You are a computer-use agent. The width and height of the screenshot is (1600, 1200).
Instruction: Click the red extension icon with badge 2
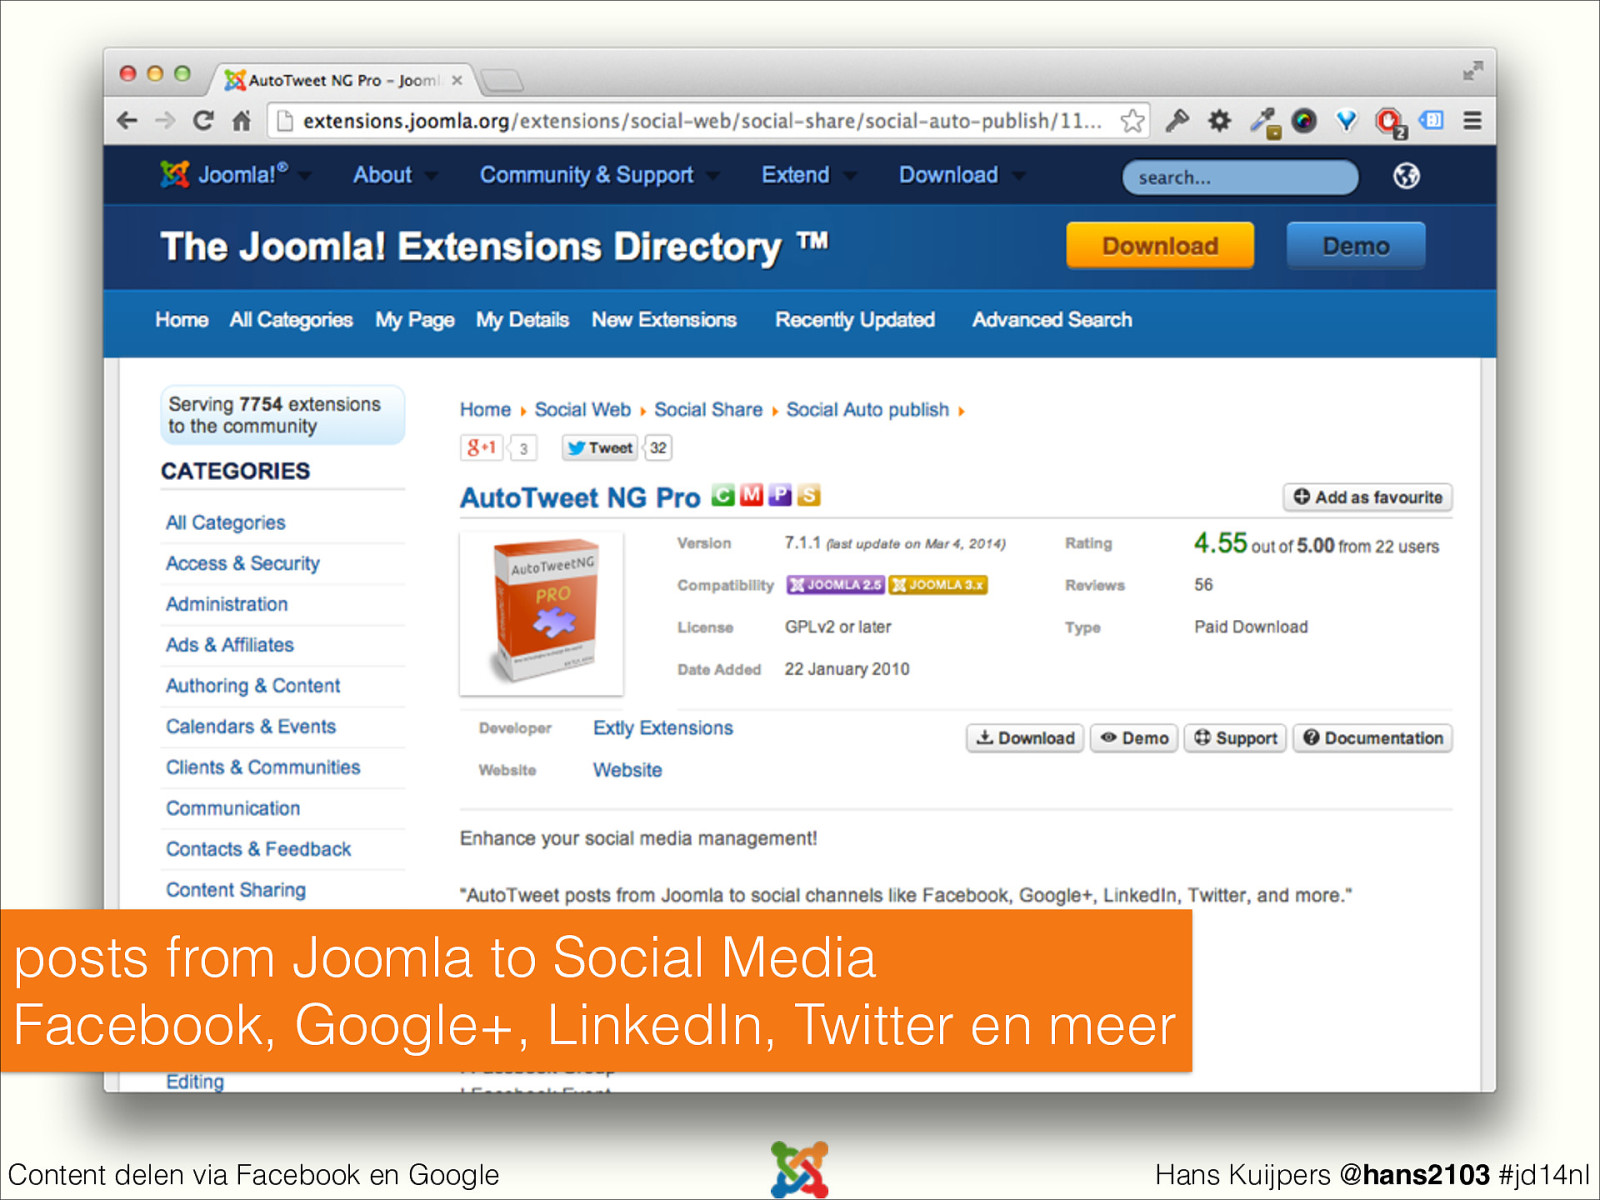1390,122
